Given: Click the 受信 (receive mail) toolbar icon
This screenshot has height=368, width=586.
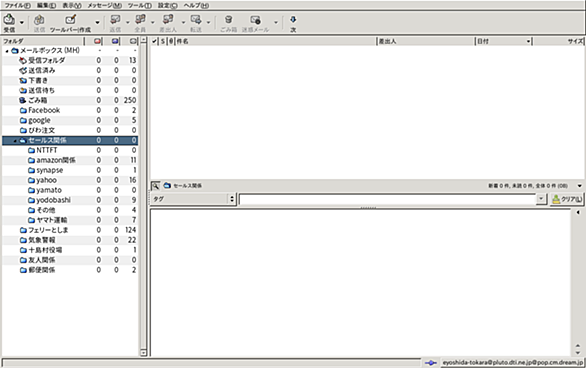Looking at the screenshot, I should (9, 20).
